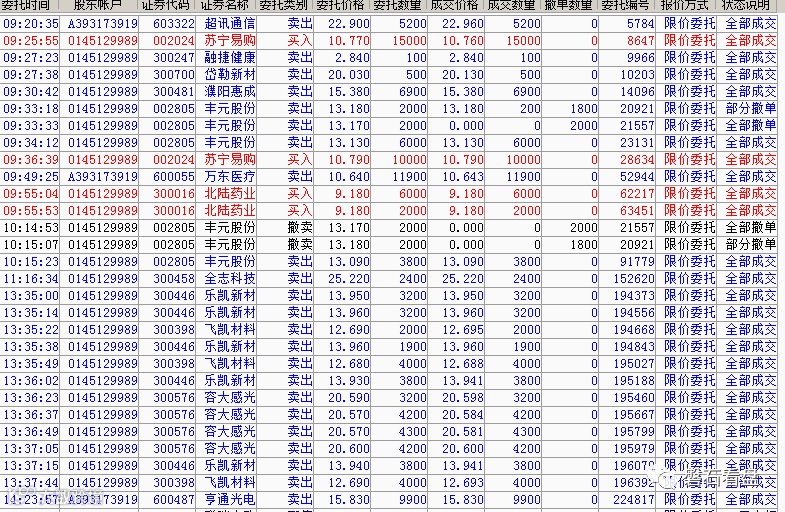Select order number 9966
Screen dimensions: 785x512
(x=640, y=58)
